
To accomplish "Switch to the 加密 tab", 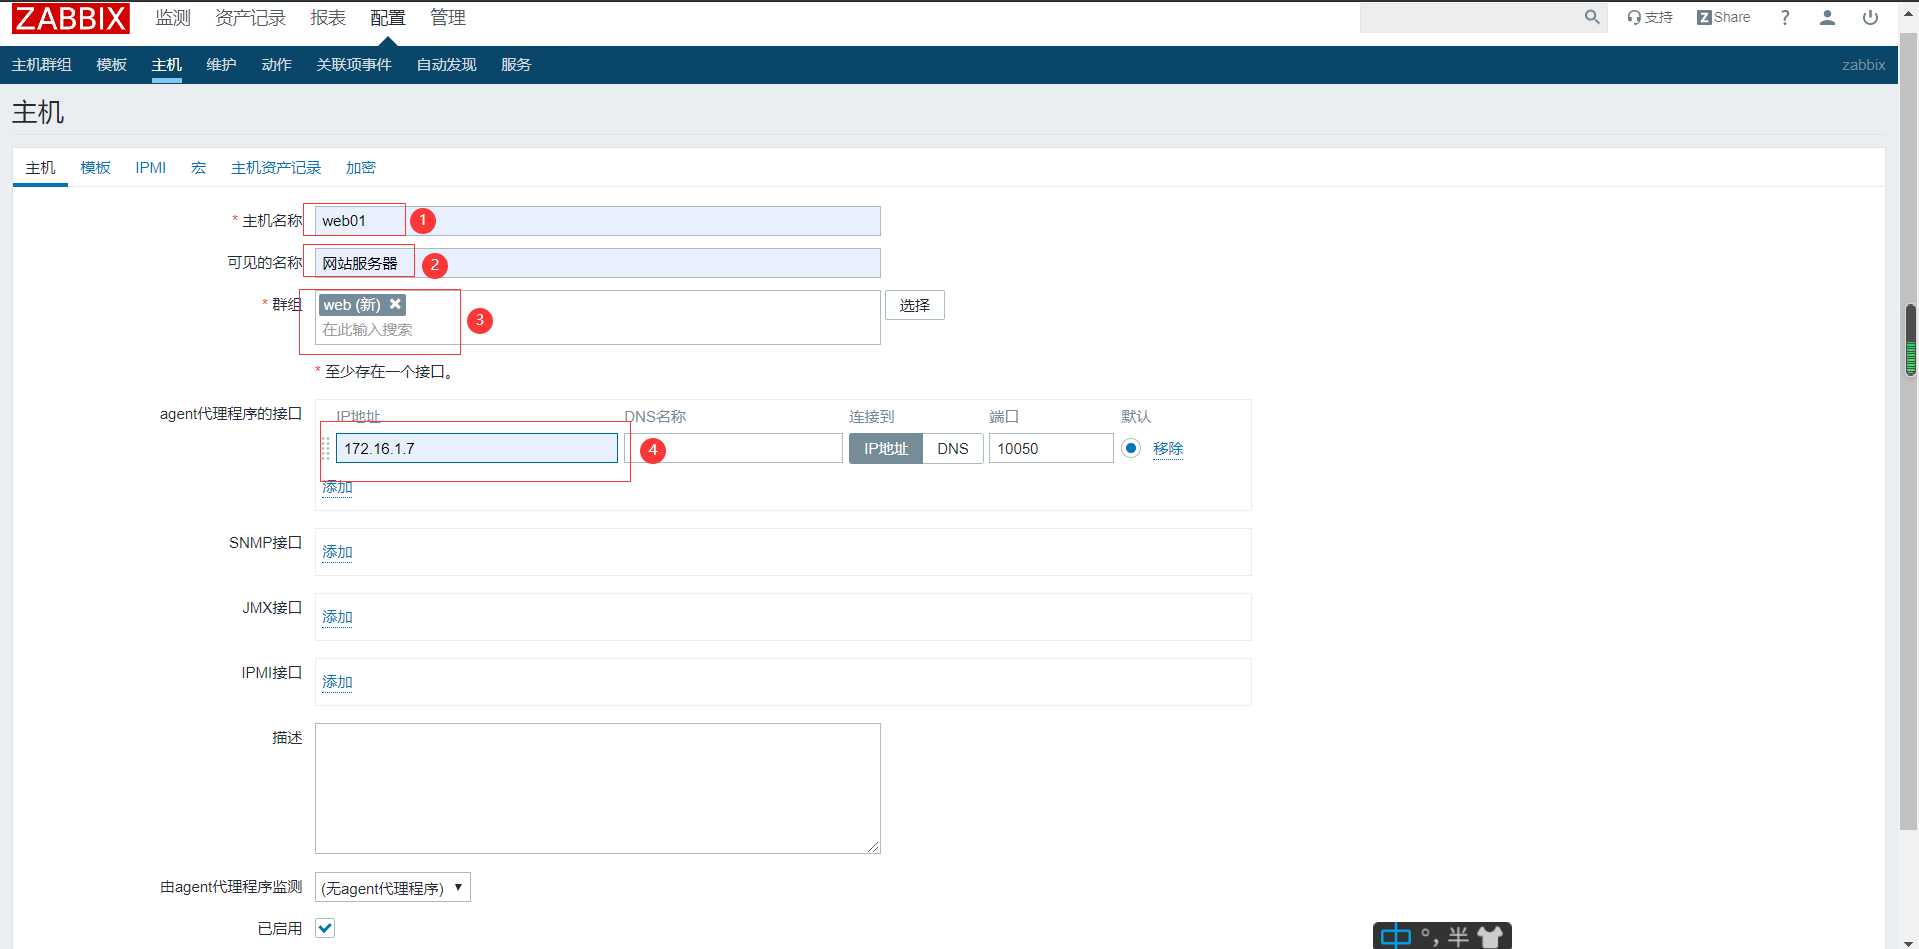I will [361, 168].
